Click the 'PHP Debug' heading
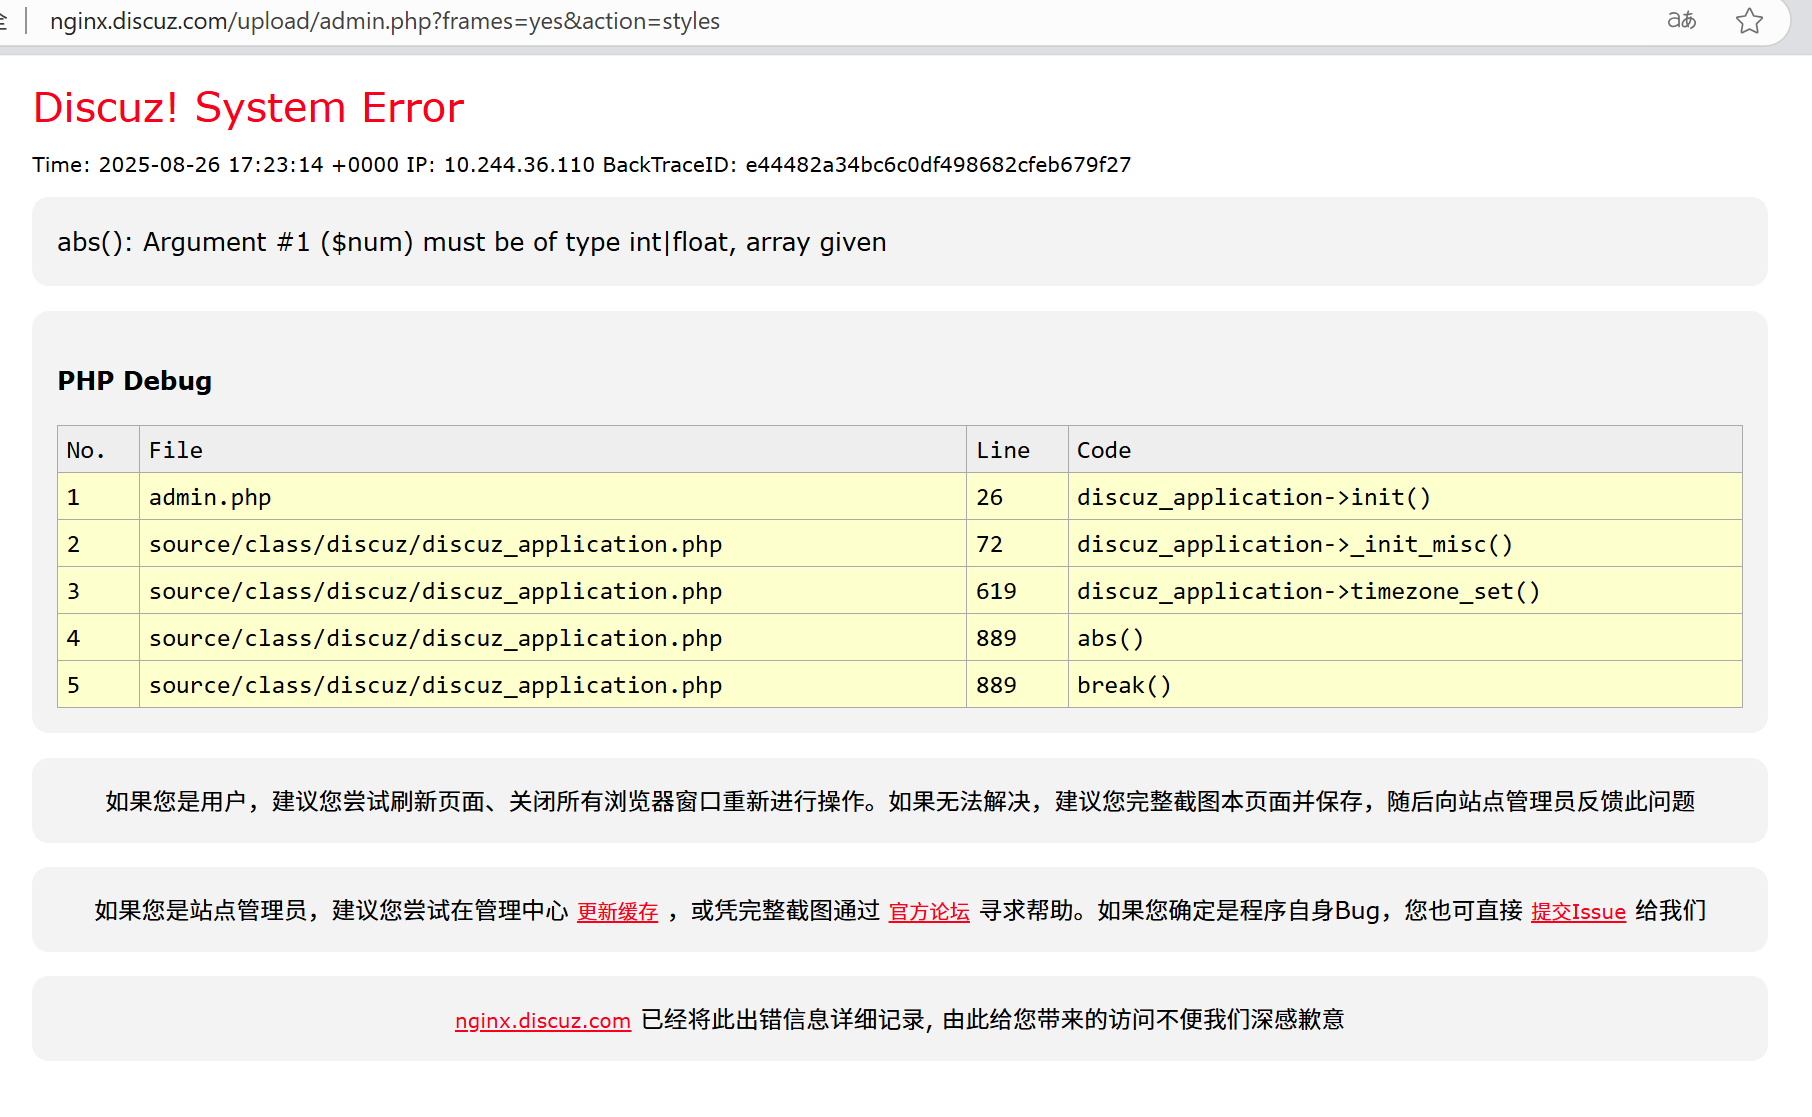Image resolution: width=1812 pixels, height=1117 pixels. tap(135, 381)
